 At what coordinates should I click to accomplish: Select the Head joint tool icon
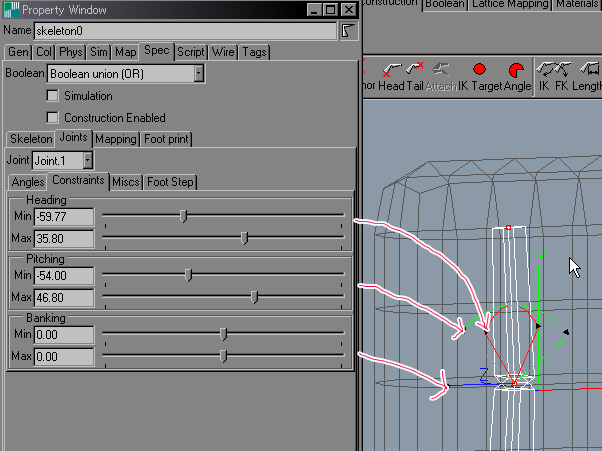(x=391, y=70)
